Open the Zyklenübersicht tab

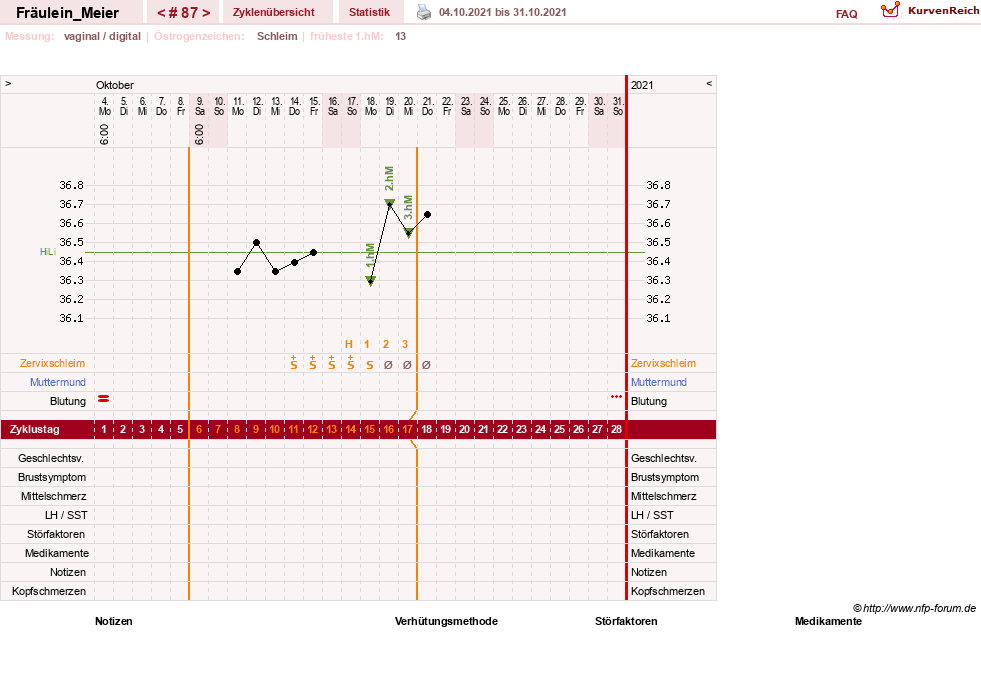[273, 12]
